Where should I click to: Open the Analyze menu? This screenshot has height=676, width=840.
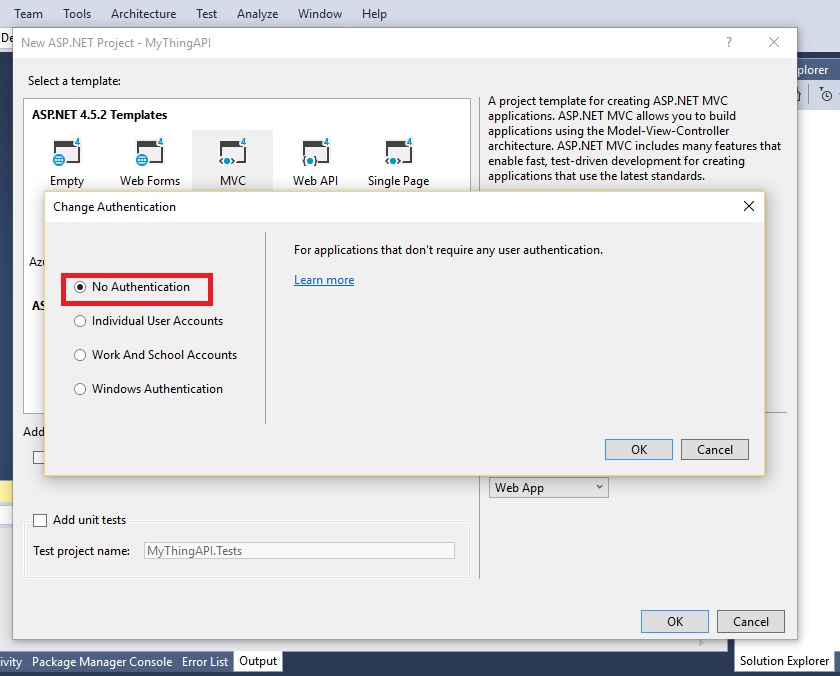258,14
